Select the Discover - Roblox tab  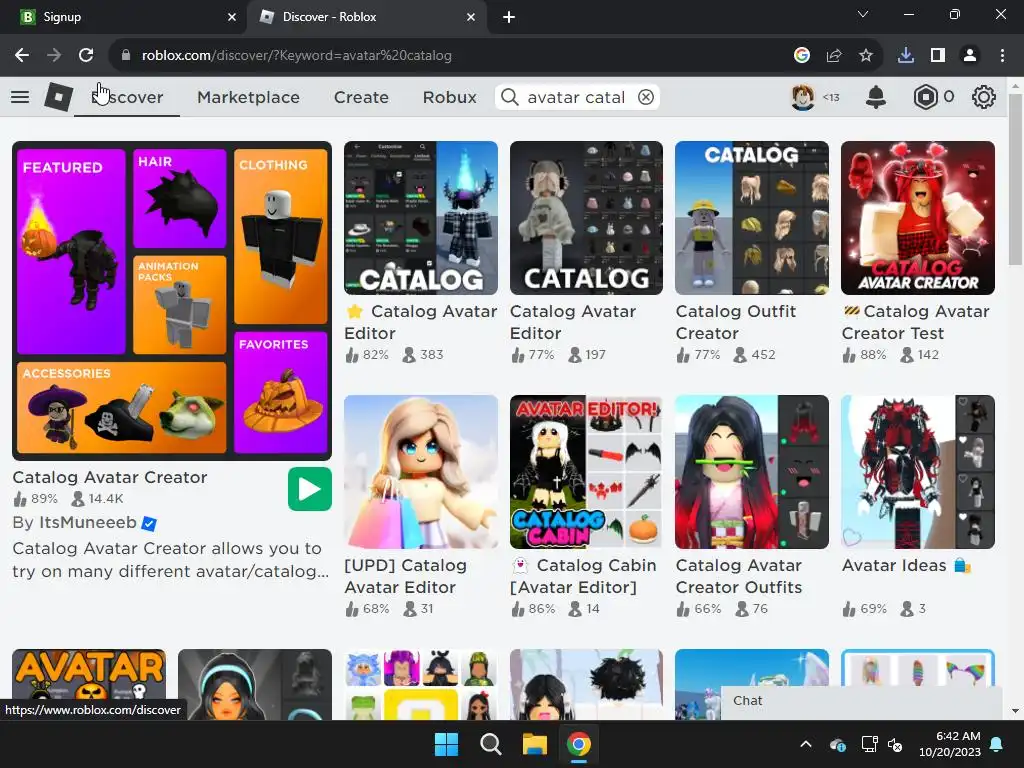(366, 17)
